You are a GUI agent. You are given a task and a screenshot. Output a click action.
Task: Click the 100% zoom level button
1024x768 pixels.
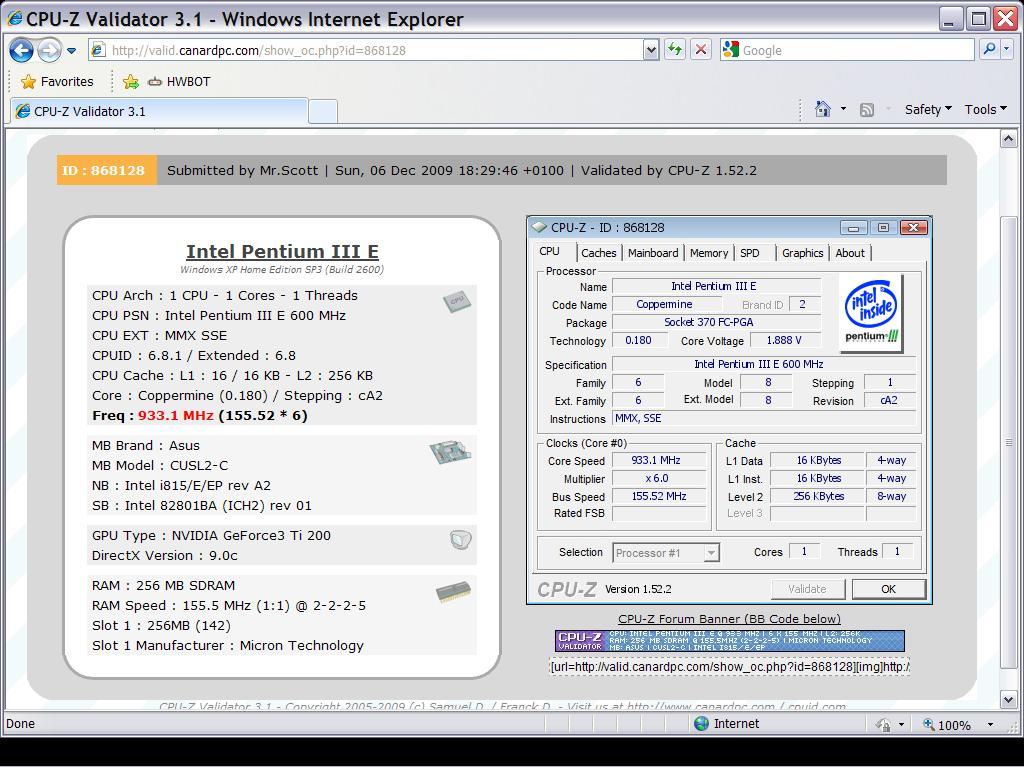tap(946, 725)
